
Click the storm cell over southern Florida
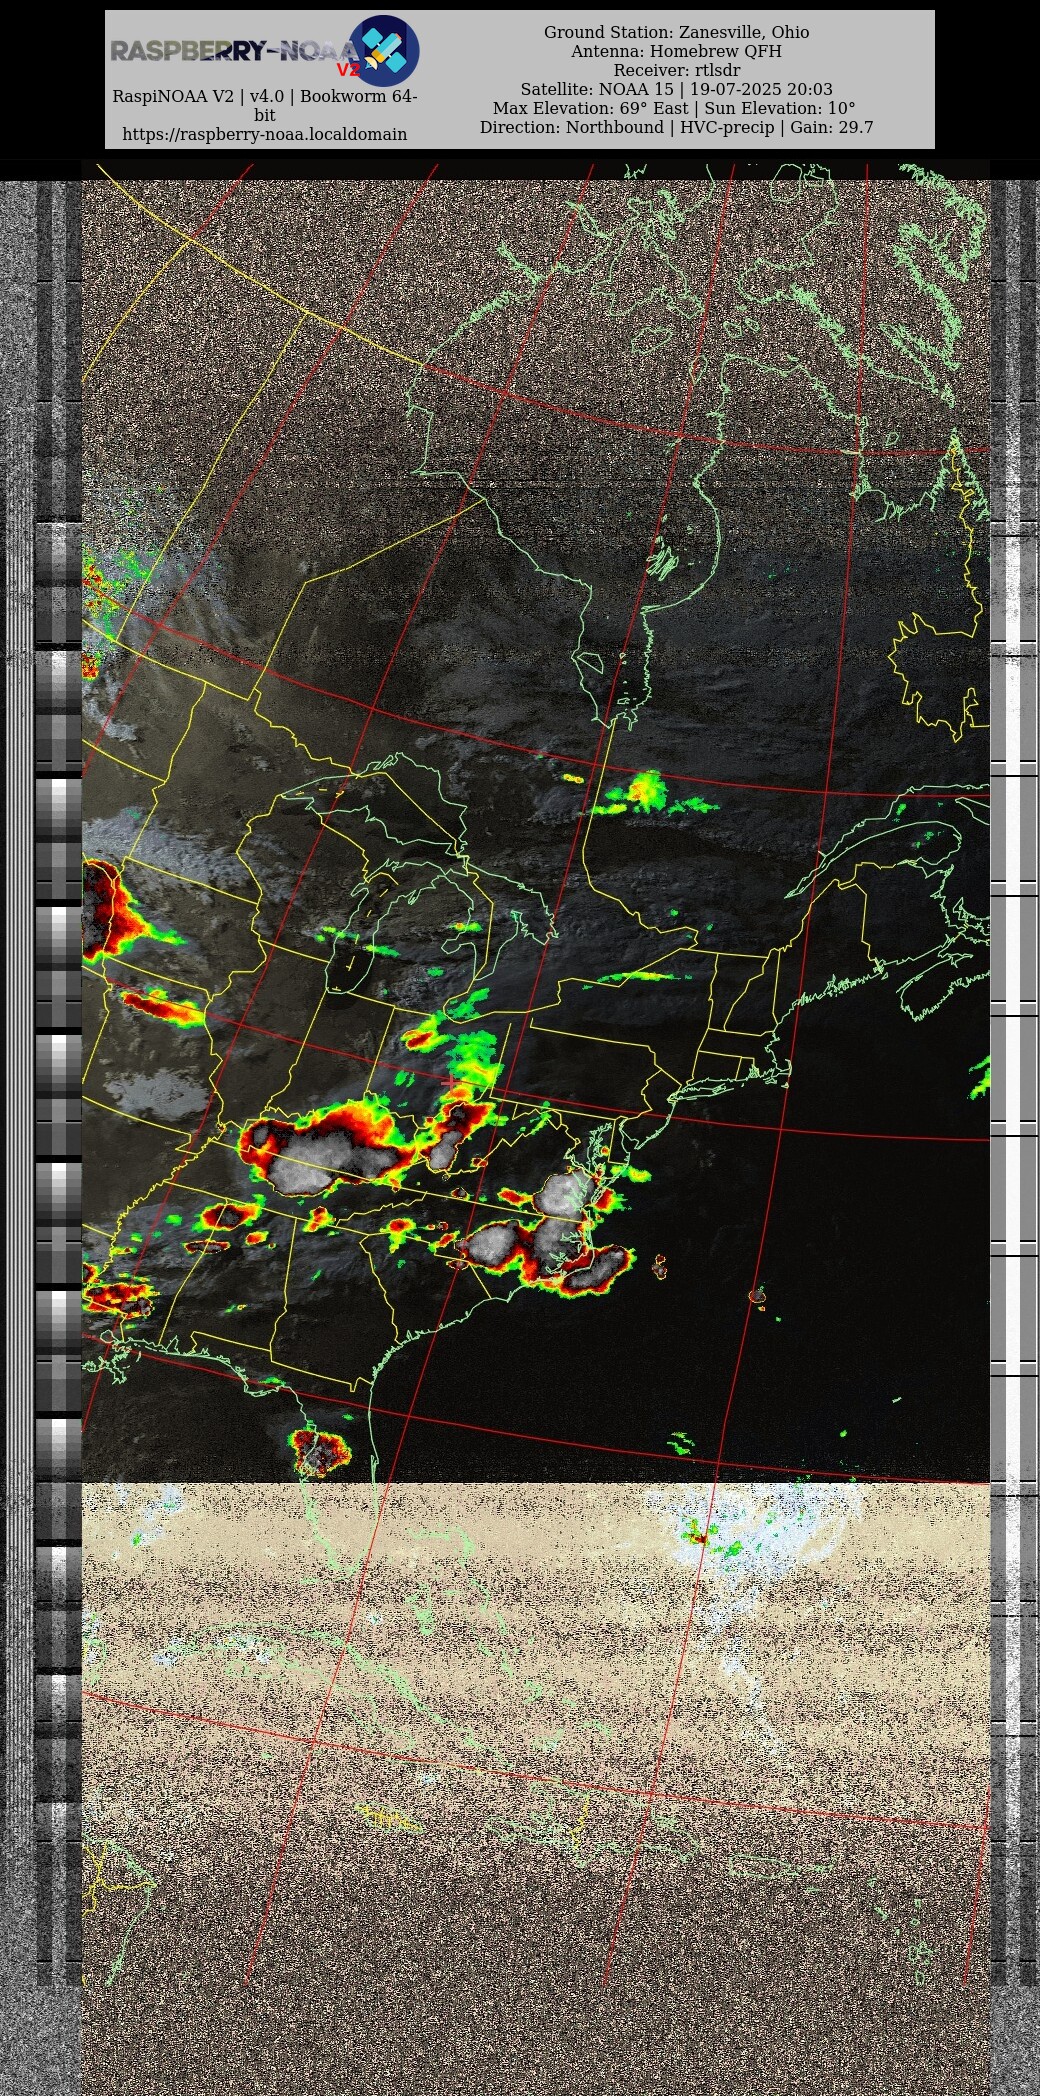point(319,1451)
